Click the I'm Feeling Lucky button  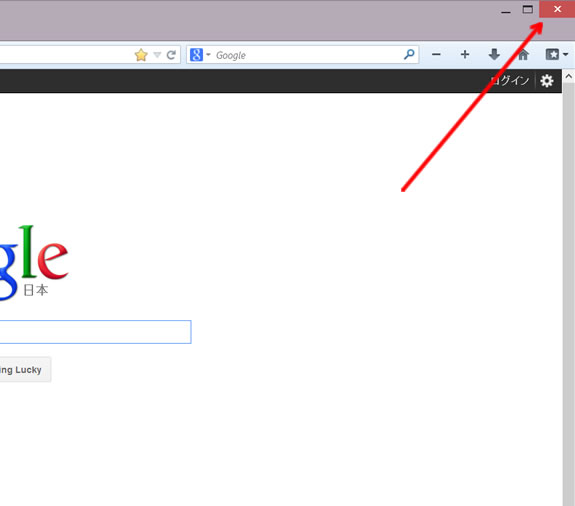click(x=25, y=370)
